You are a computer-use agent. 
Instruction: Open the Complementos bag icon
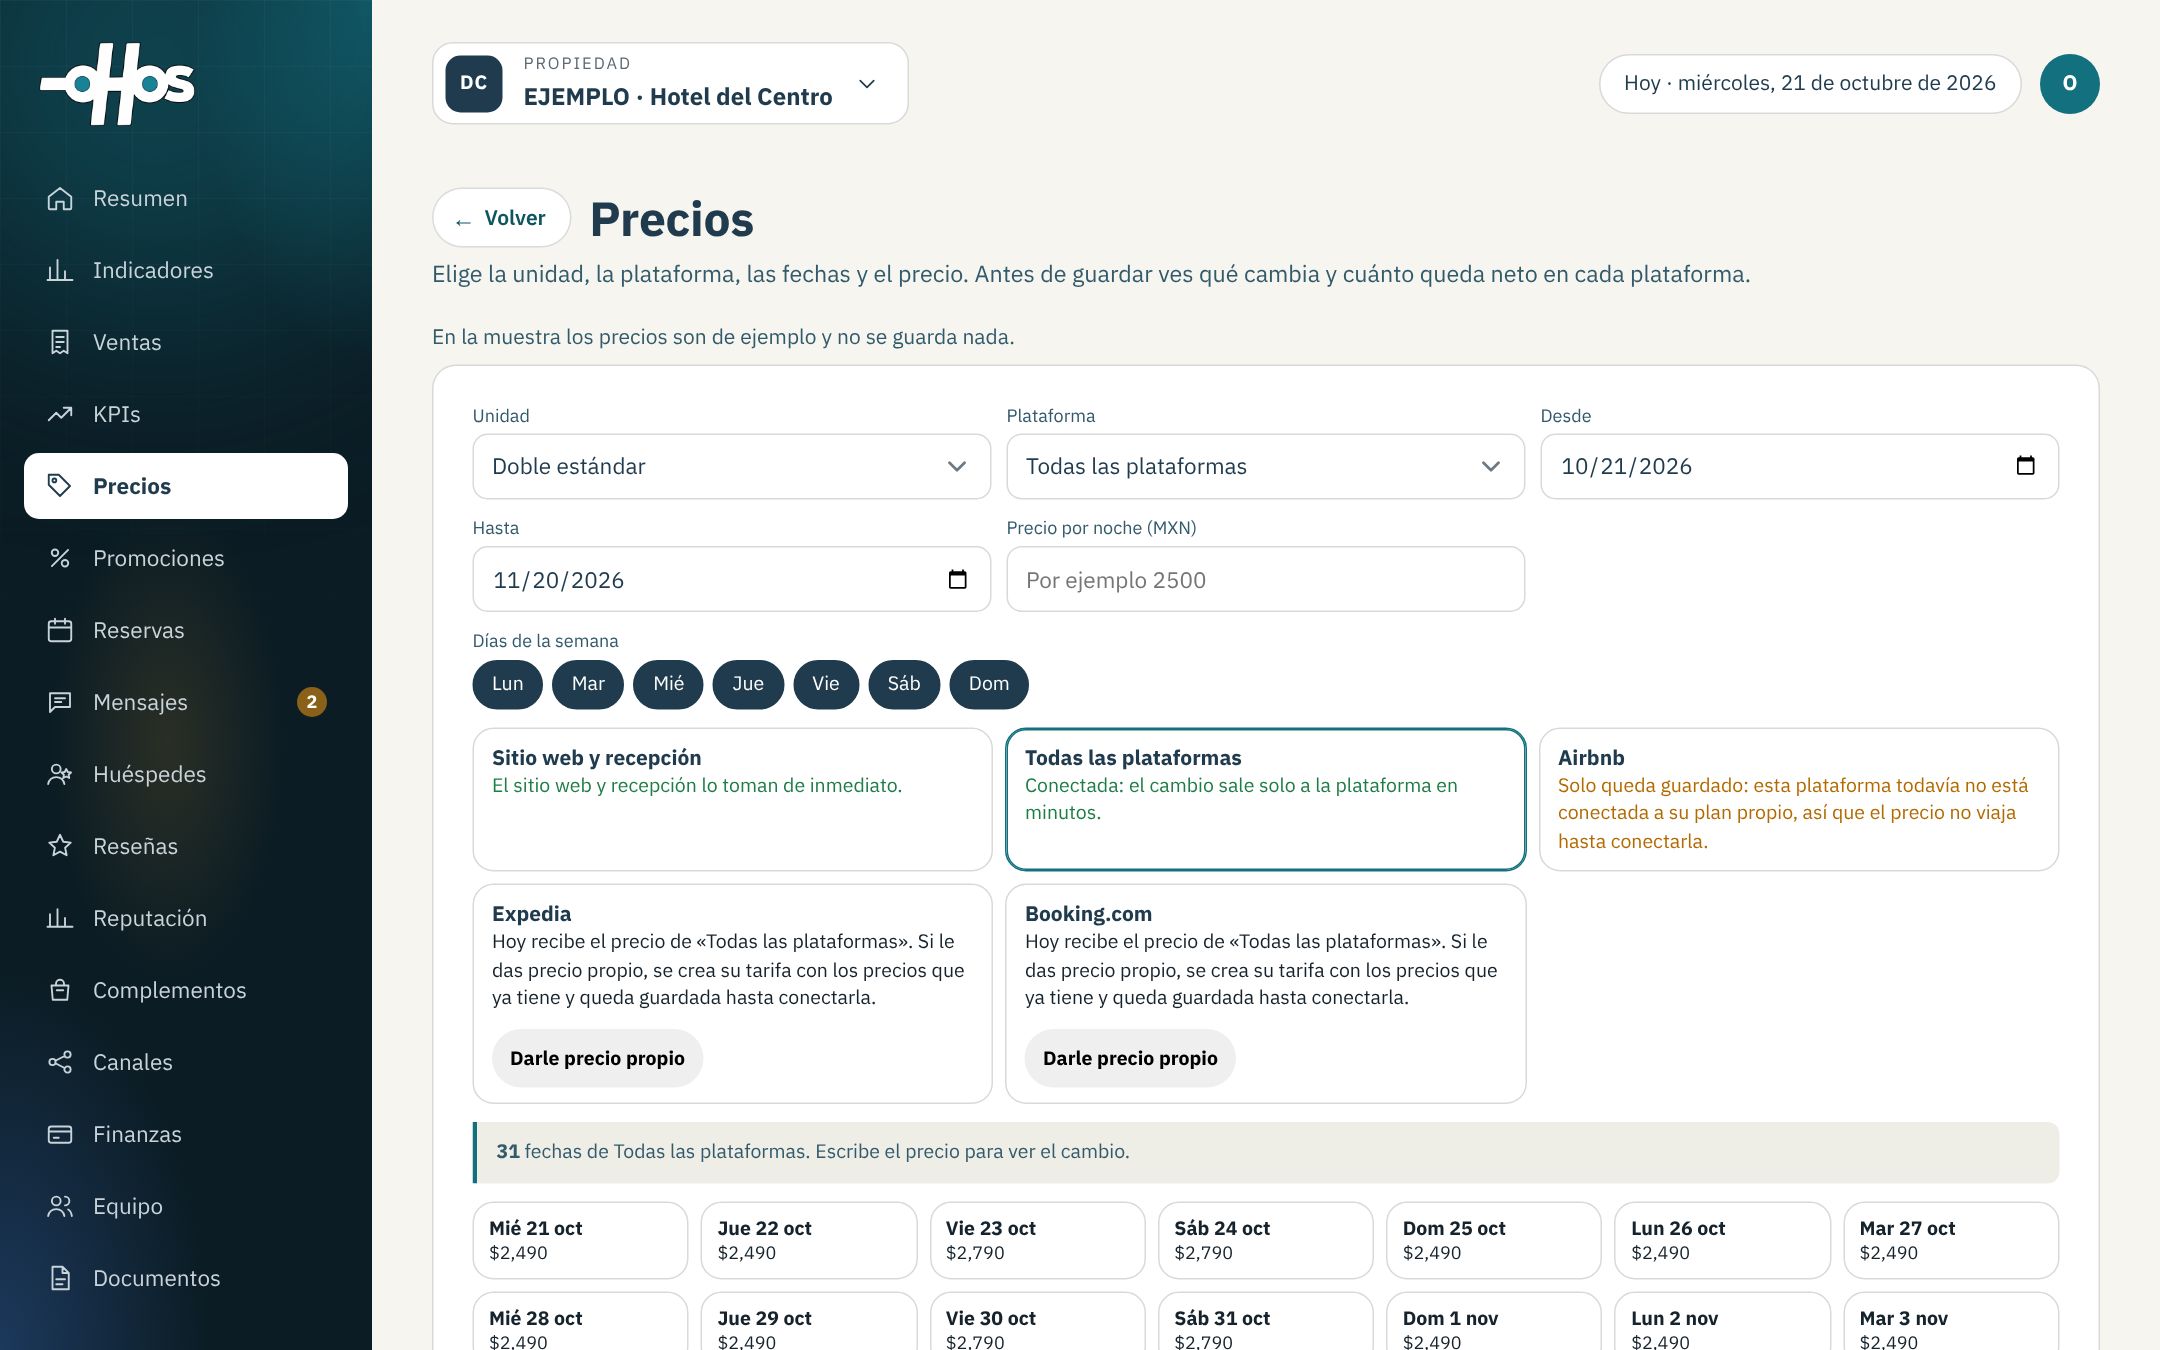[x=60, y=991]
